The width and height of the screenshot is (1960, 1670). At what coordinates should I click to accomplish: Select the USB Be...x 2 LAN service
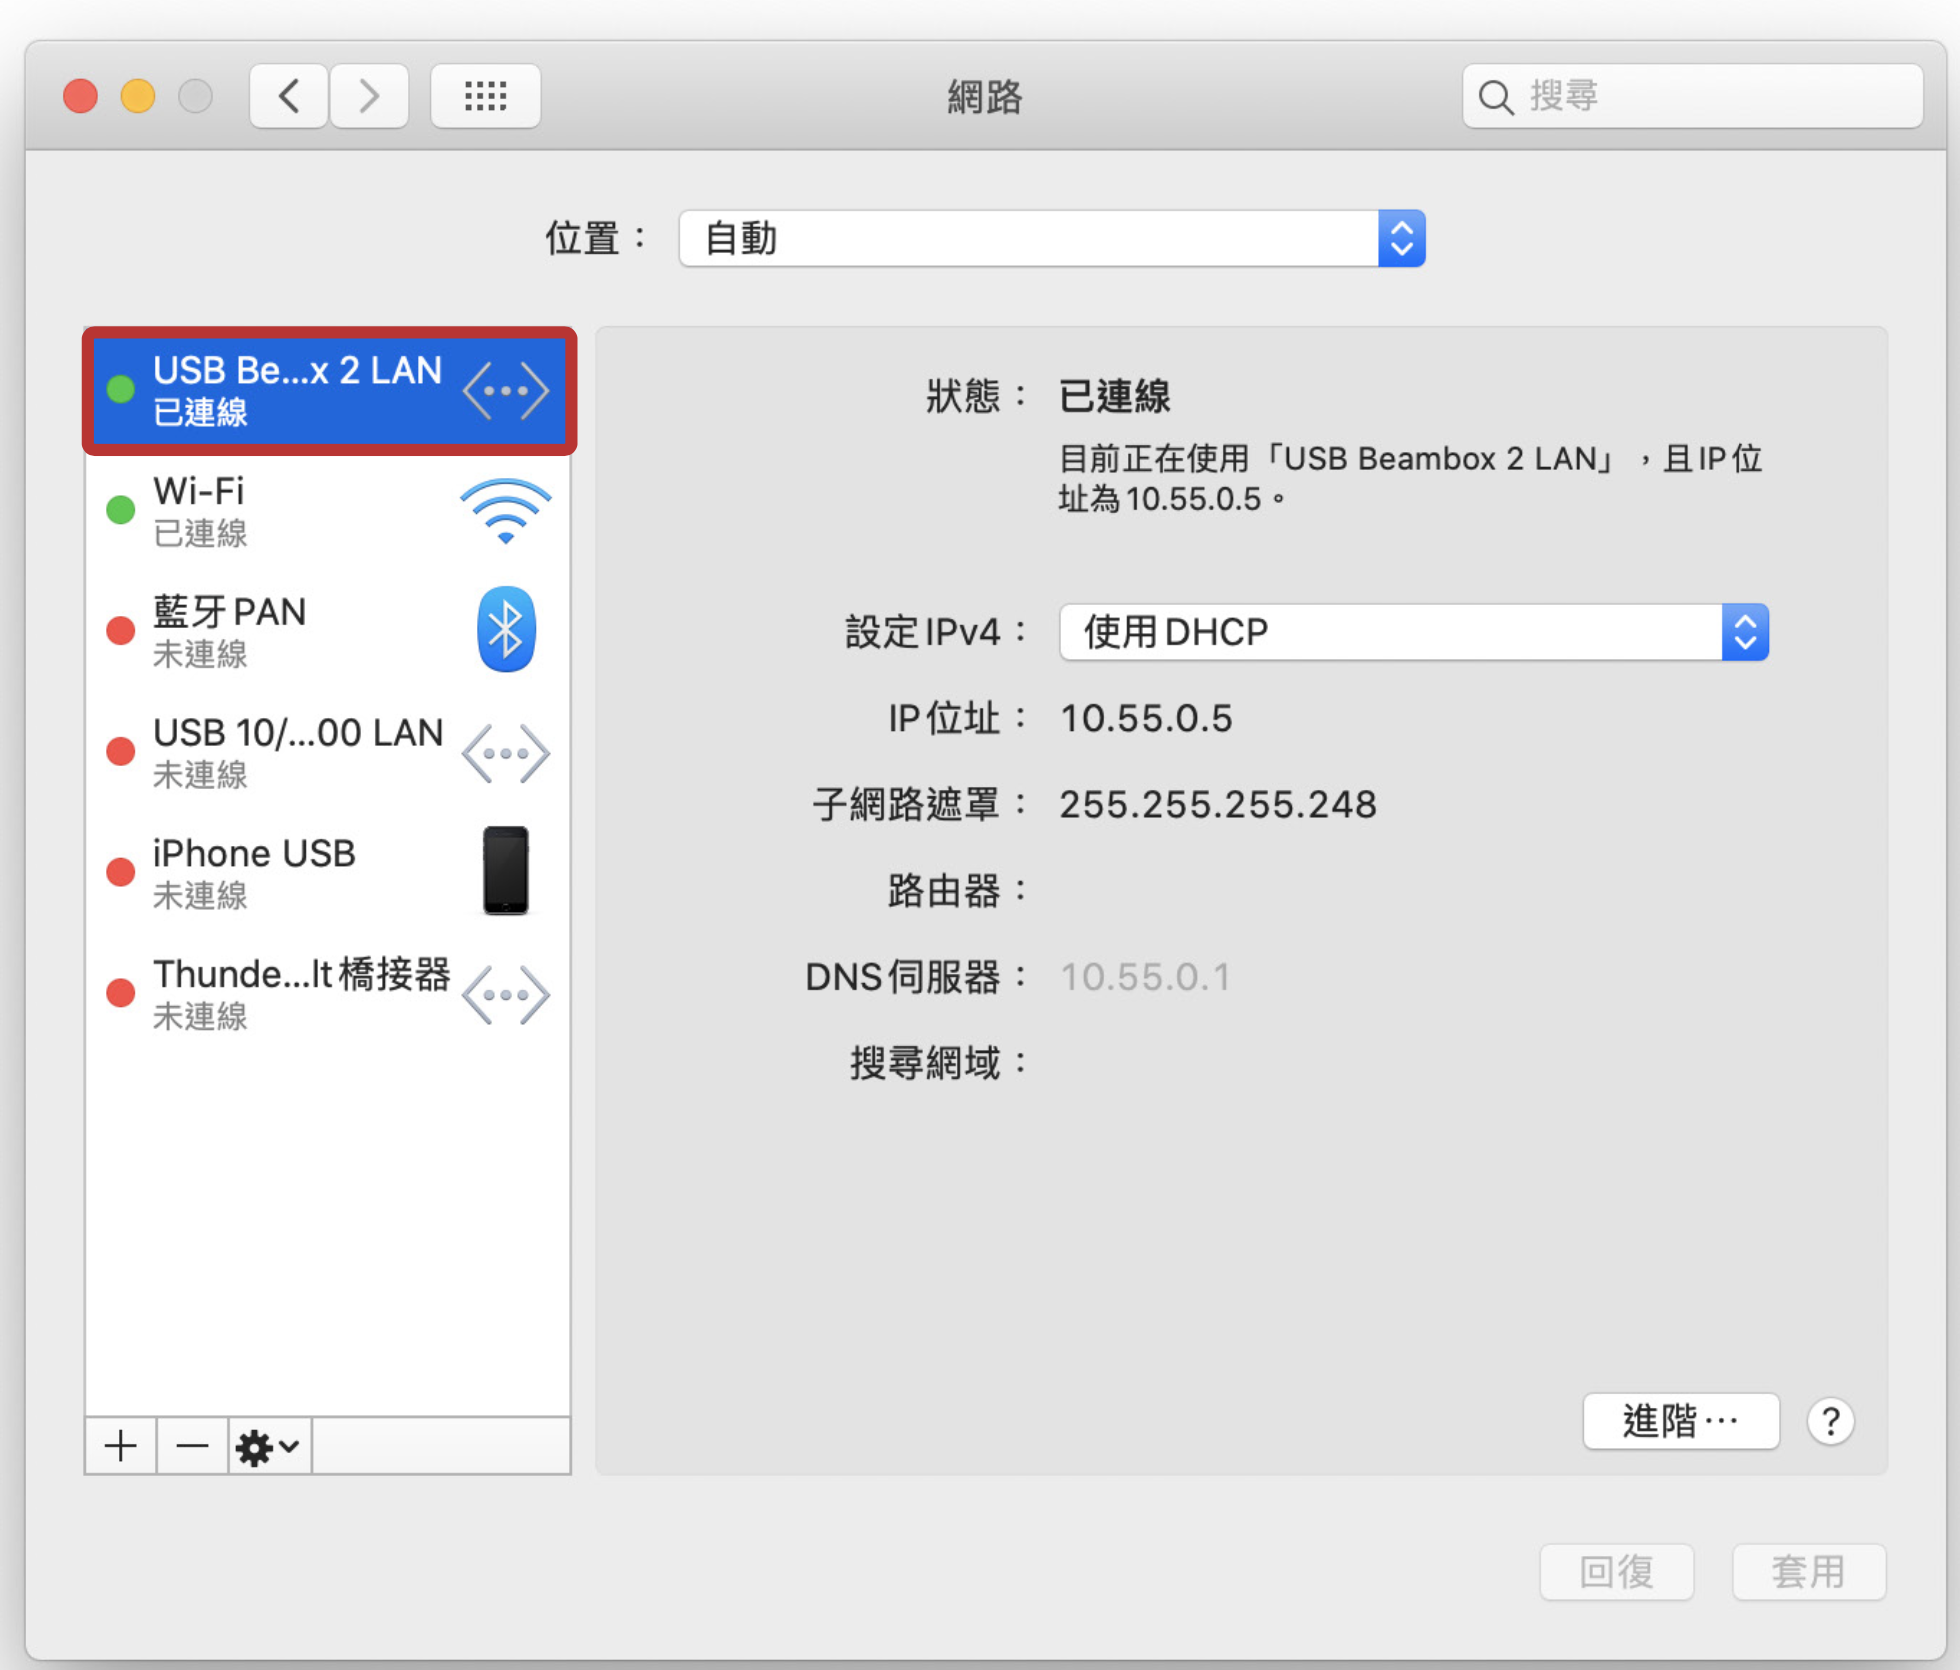329,390
